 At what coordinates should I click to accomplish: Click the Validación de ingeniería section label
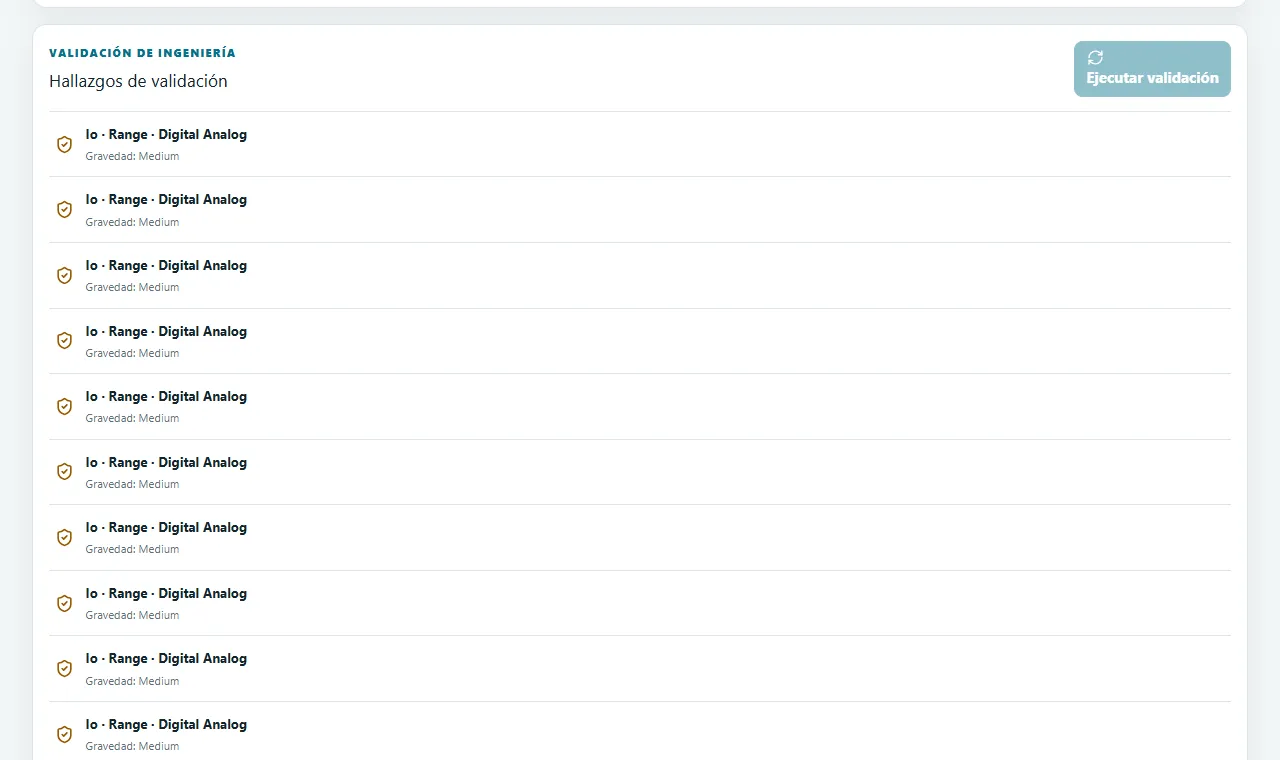(x=142, y=53)
